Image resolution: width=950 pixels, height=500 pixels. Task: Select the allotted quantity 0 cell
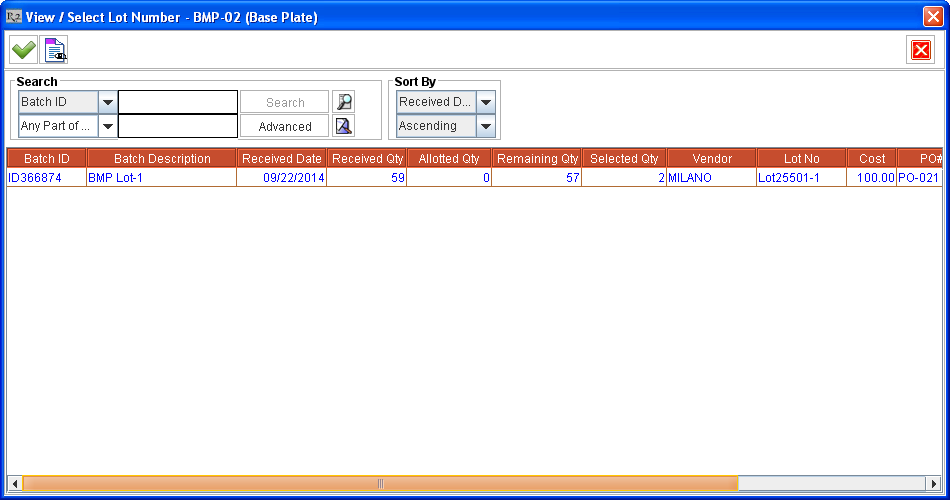pyautogui.click(x=449, y=178)
